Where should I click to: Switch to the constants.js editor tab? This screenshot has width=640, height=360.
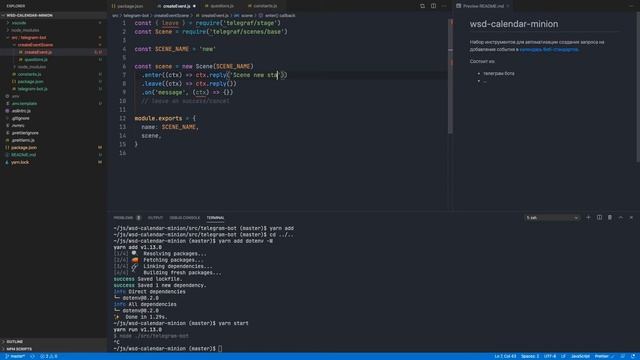tap(265, 6)
